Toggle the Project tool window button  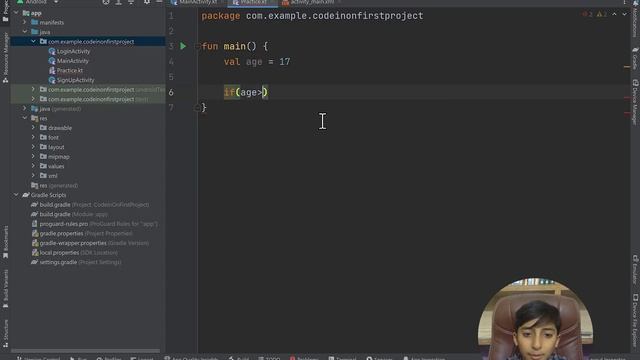[5, 11]
